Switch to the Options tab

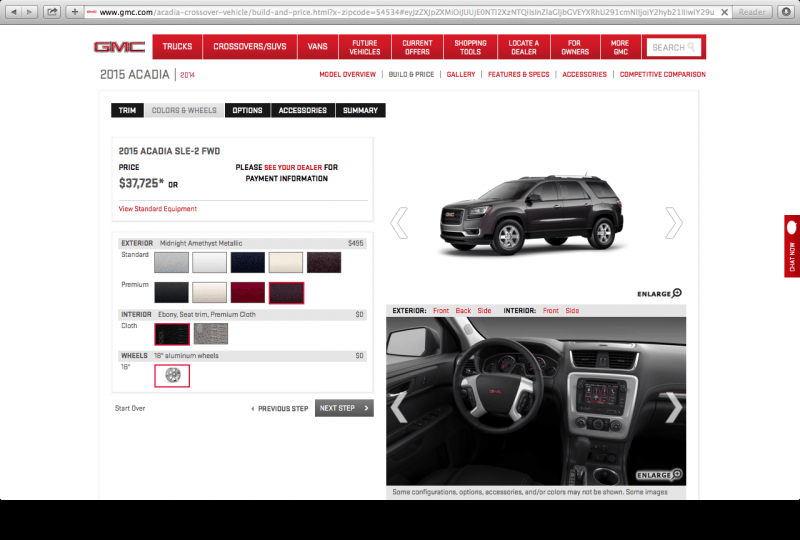(x=247, y=110)
